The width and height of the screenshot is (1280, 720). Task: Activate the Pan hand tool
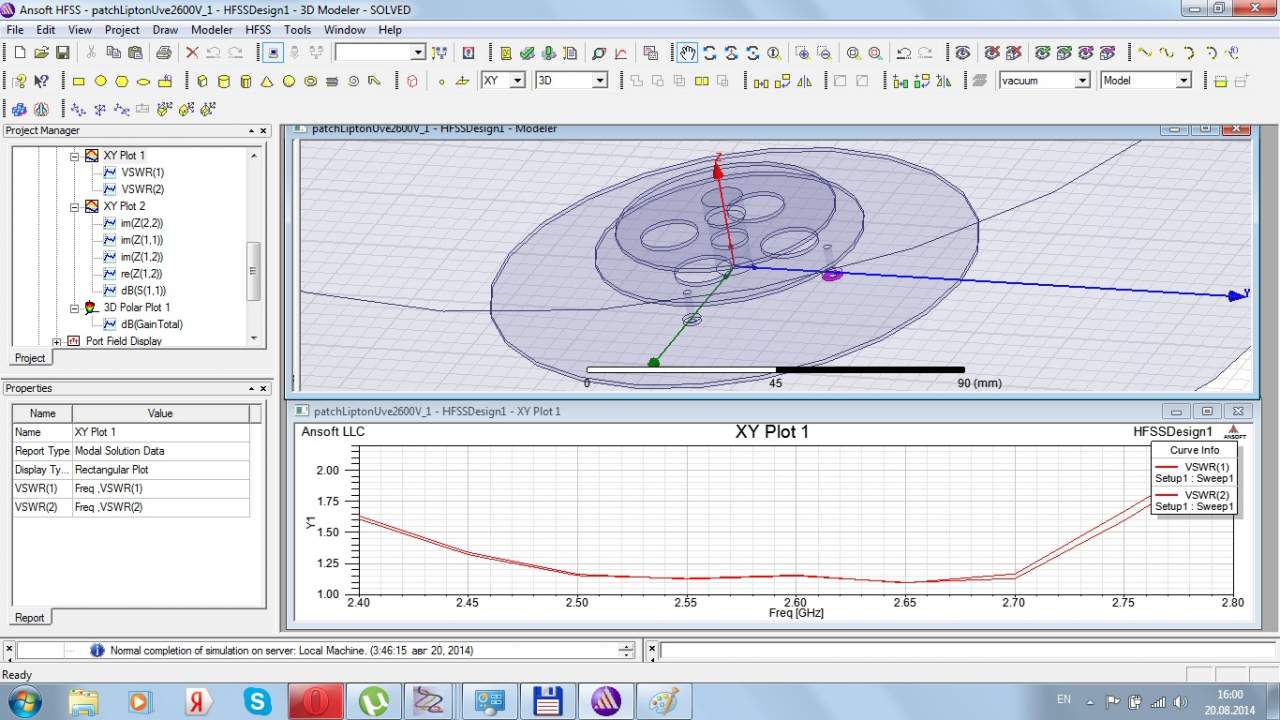pyautogui.click(x=687, y=53)
